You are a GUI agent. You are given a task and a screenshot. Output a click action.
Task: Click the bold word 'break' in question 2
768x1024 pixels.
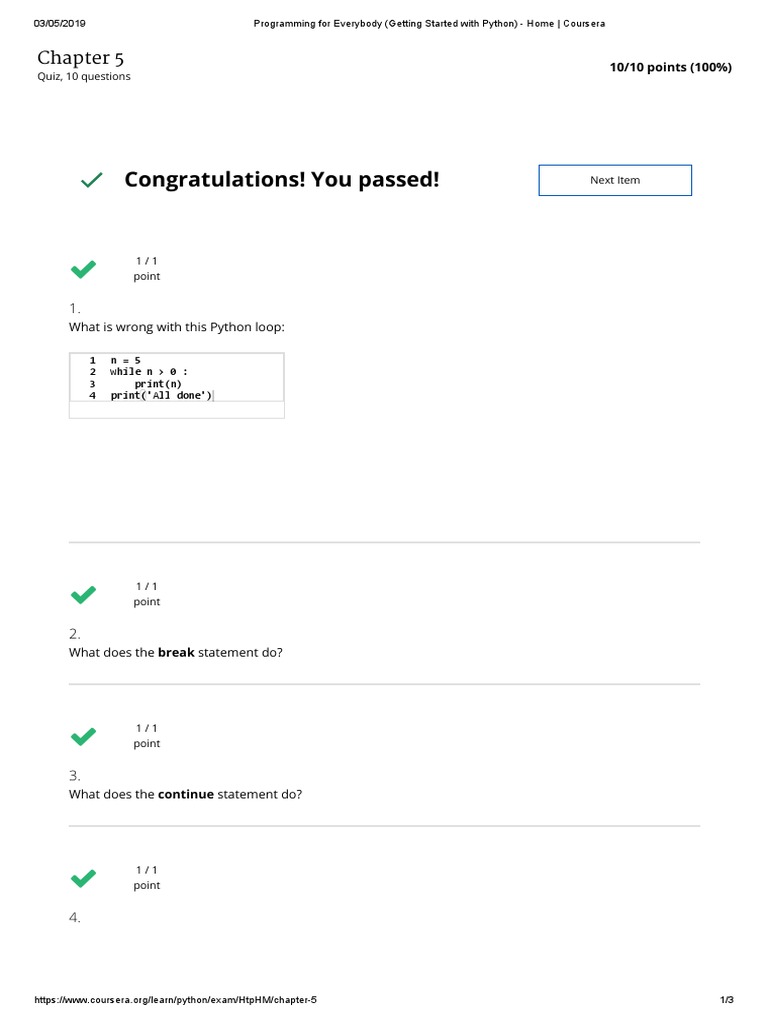176,652
